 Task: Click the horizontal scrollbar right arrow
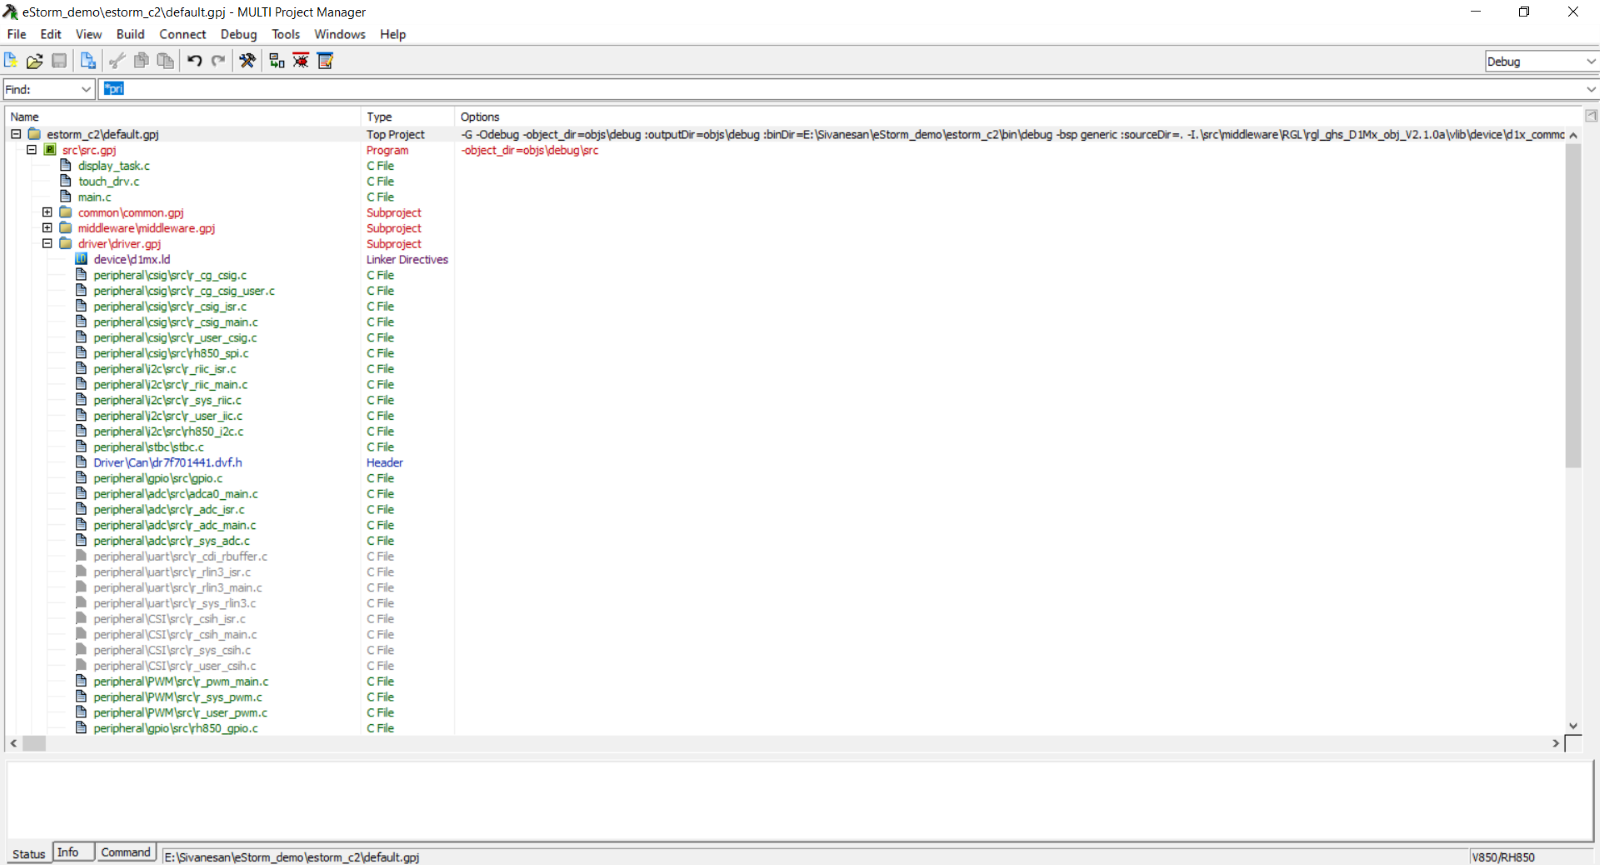[1556, 743]
